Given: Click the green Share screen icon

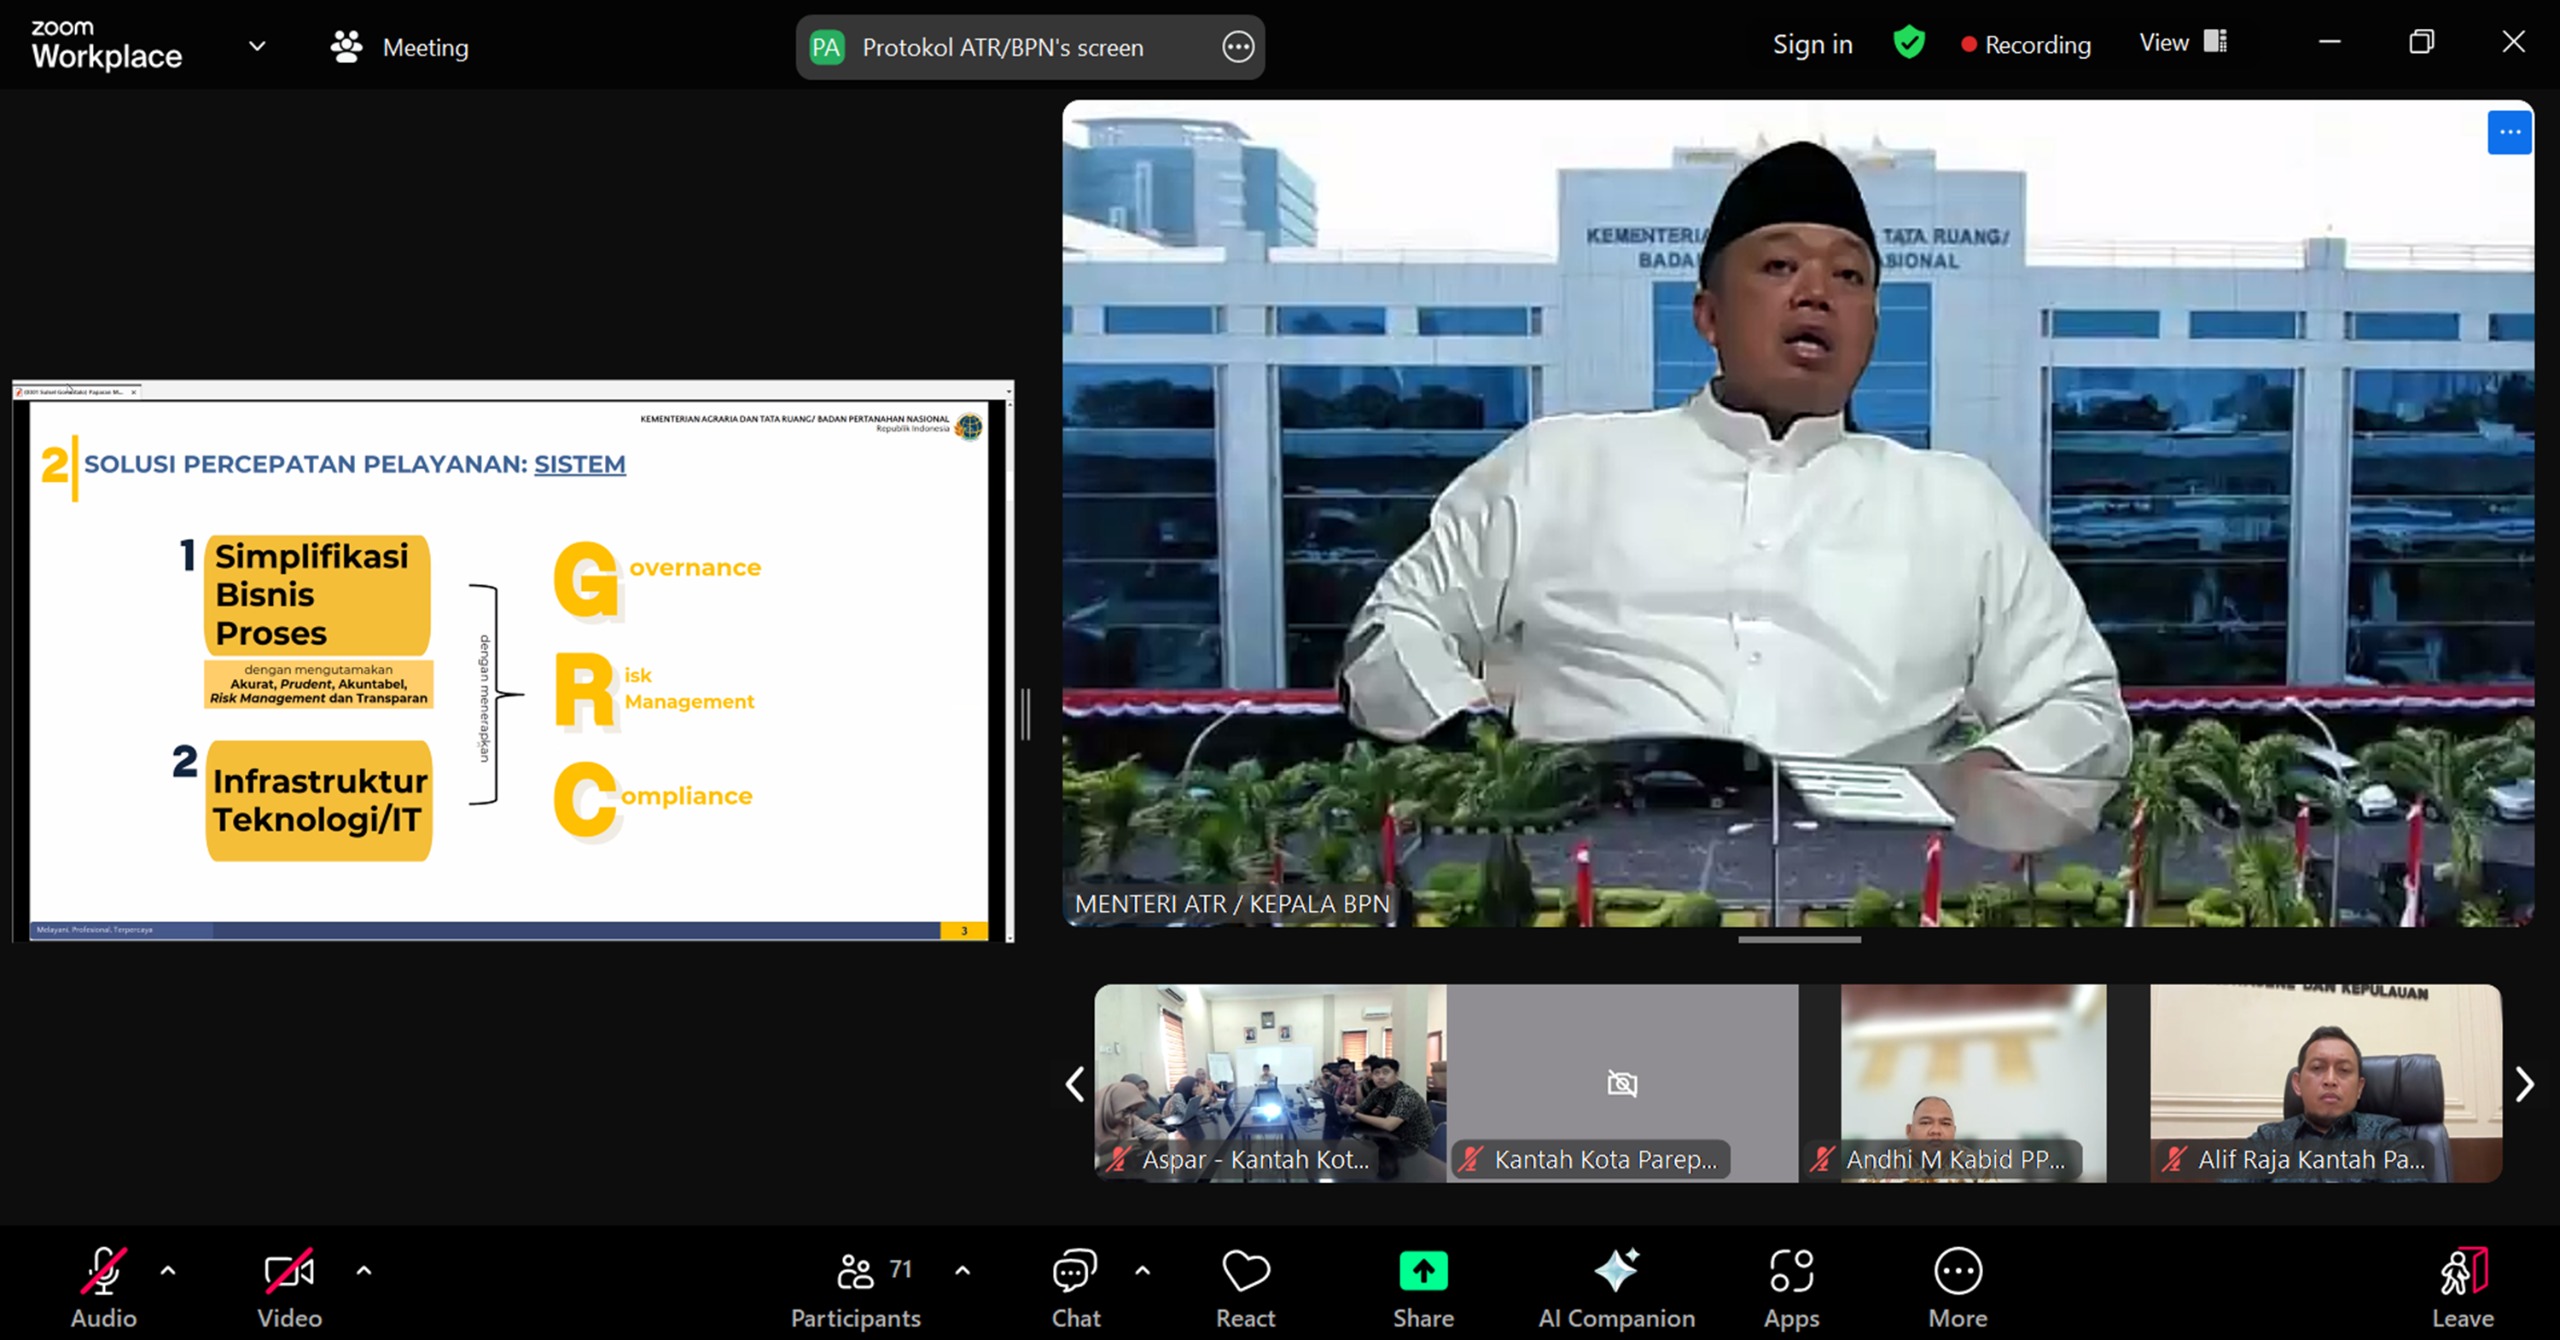Looking at the screenshot, I should pyautogui.click(x=1423, y=1272).
